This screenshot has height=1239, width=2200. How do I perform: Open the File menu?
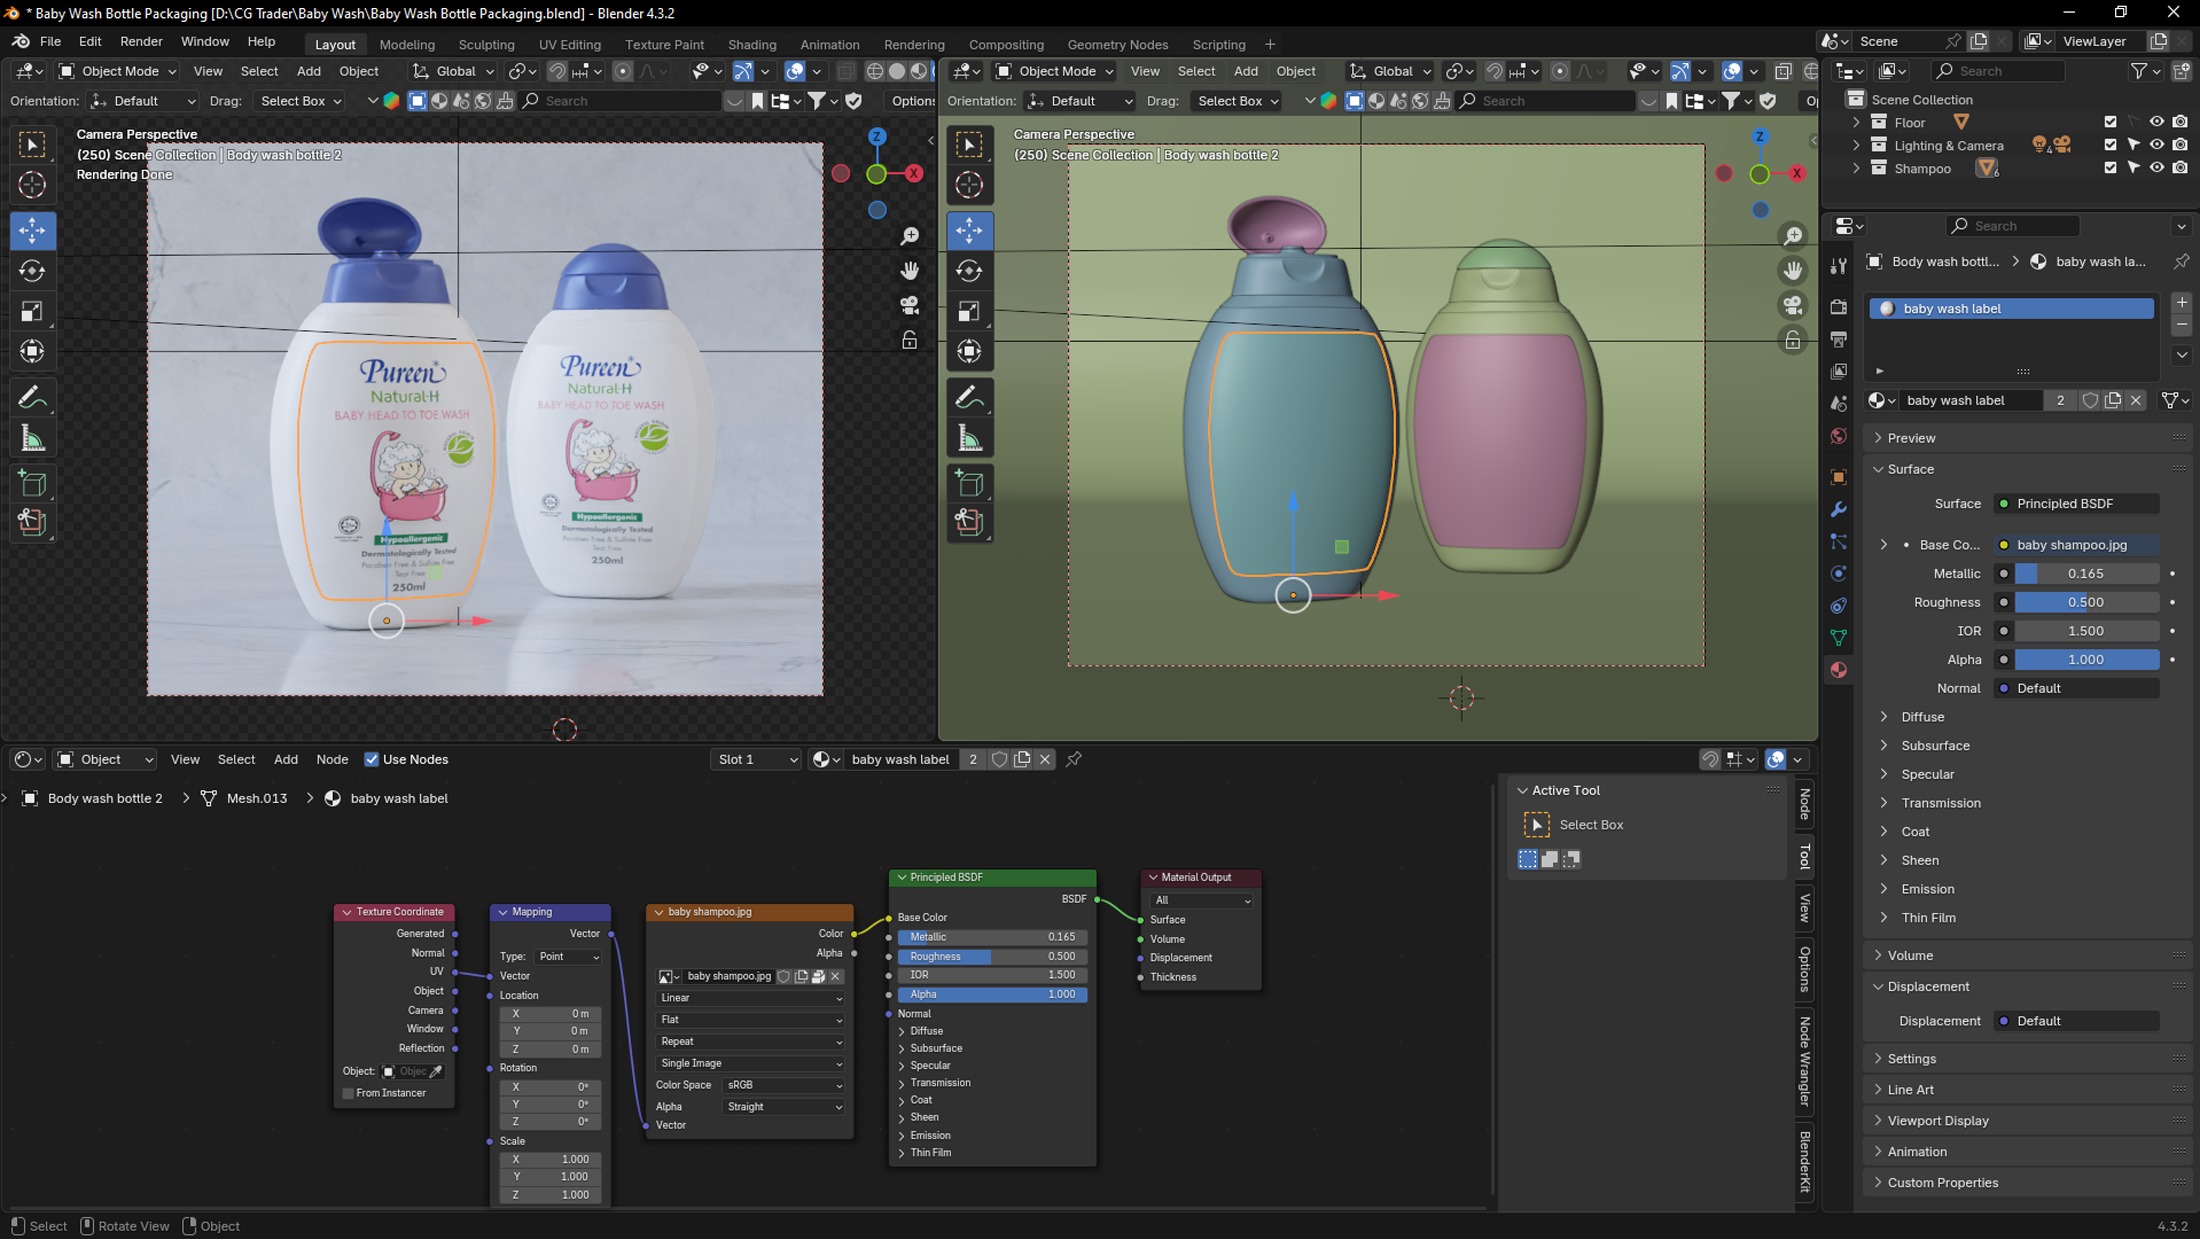pos(50,42)
